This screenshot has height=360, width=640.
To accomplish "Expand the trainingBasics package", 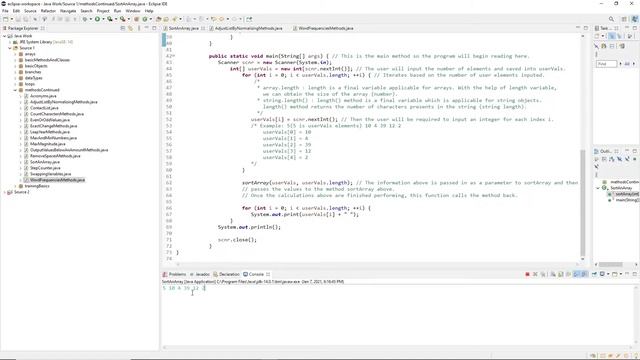I will [16, 186].
